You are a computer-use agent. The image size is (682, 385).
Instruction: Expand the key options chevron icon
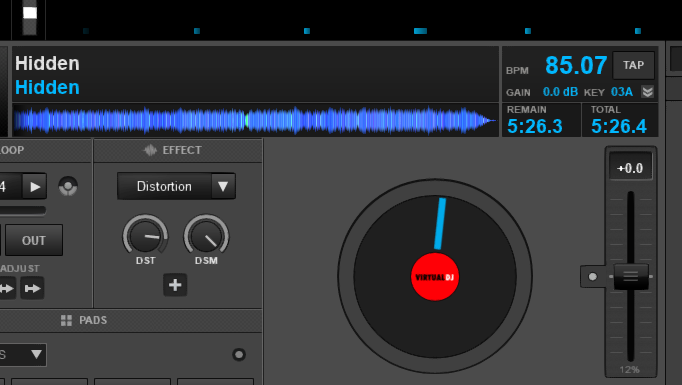648,92
